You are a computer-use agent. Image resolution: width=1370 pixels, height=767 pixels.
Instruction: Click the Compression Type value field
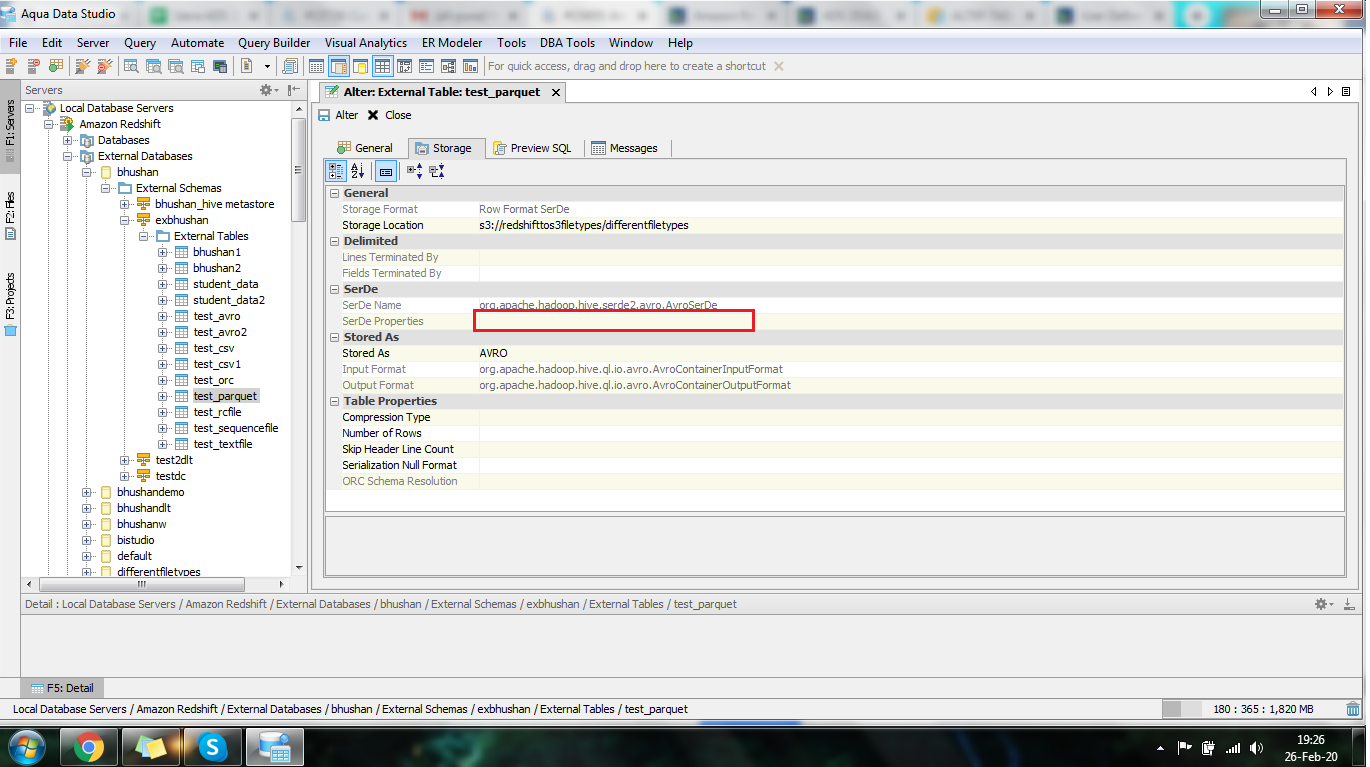pos(911,417)
